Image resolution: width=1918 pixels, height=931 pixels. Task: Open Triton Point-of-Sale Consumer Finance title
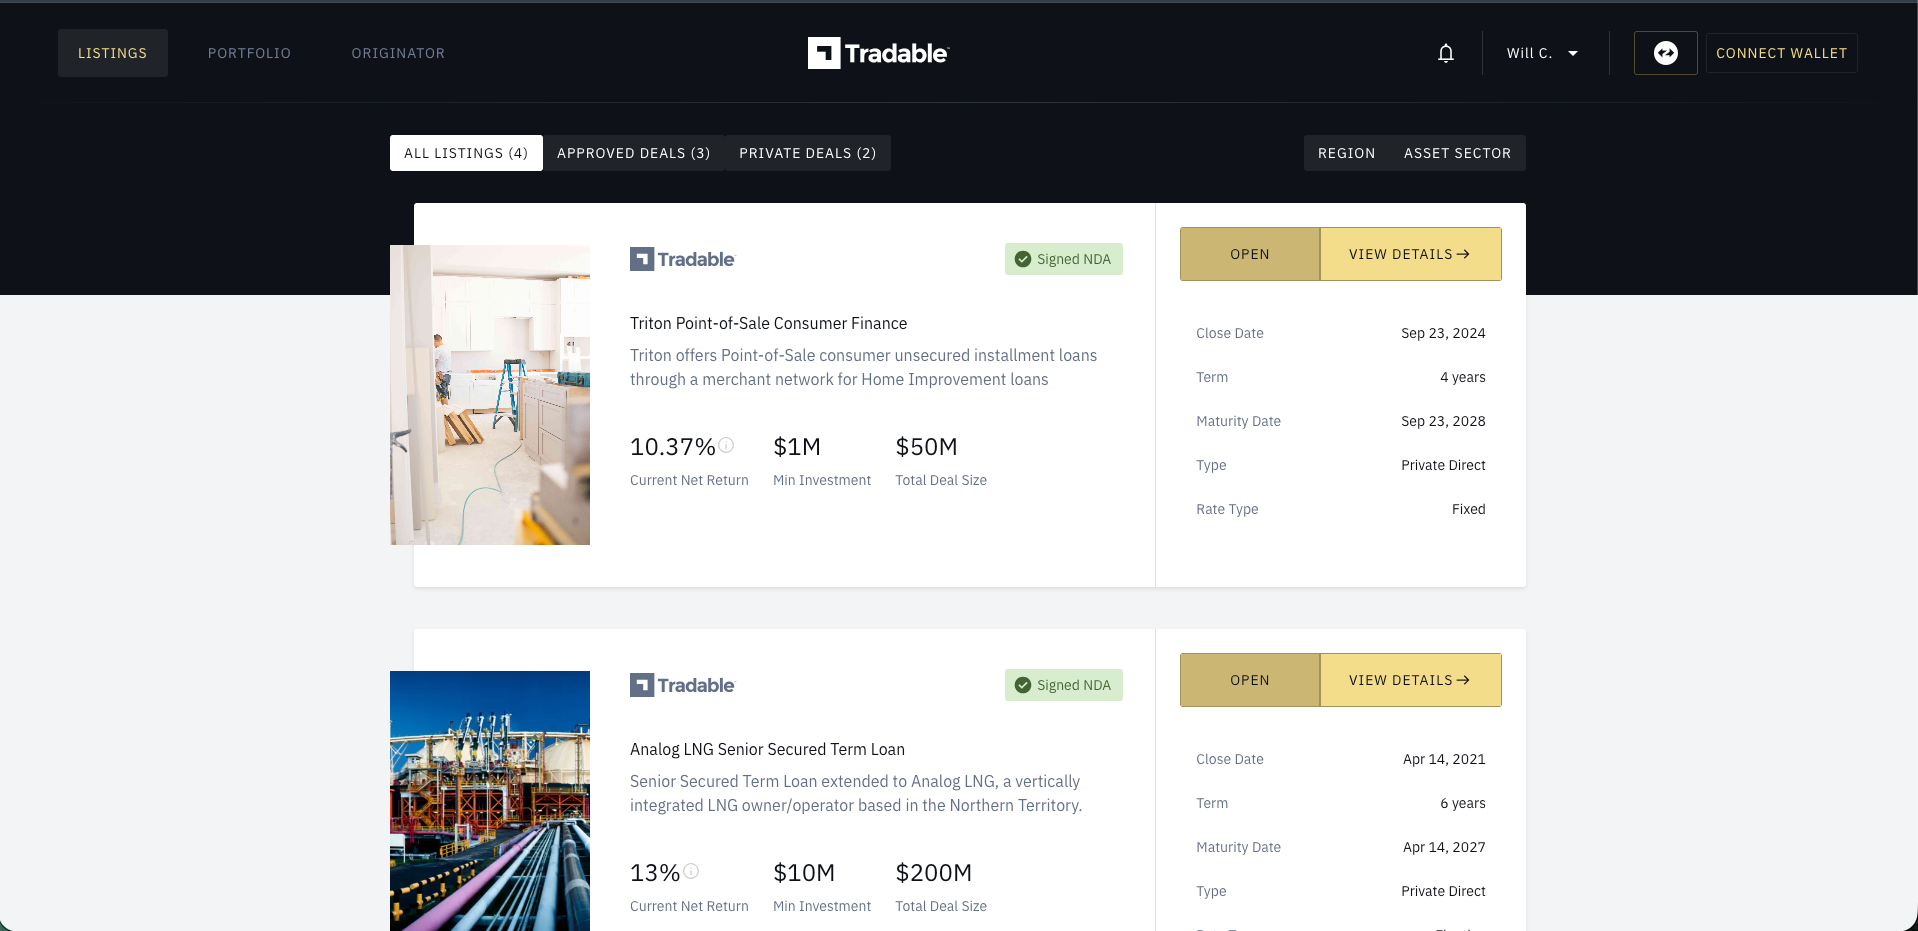pyautogui.click(x=768, y=323)
